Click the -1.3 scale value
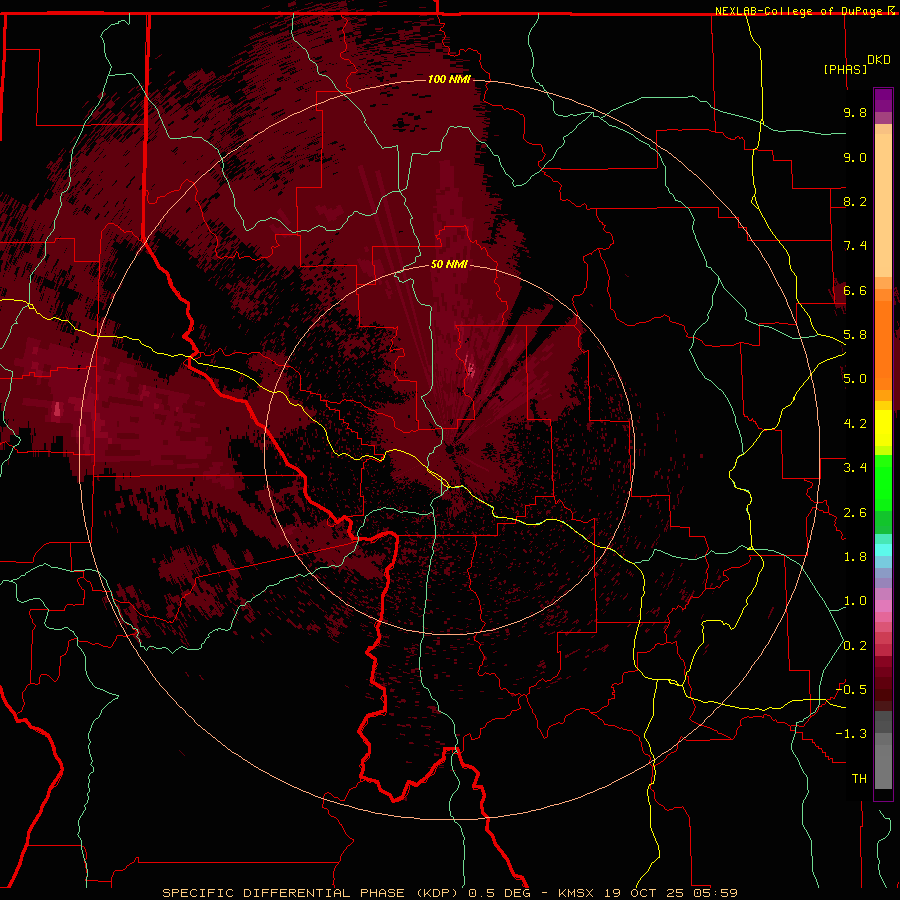Viewport: 900px width, 900px height. (851, 734)
